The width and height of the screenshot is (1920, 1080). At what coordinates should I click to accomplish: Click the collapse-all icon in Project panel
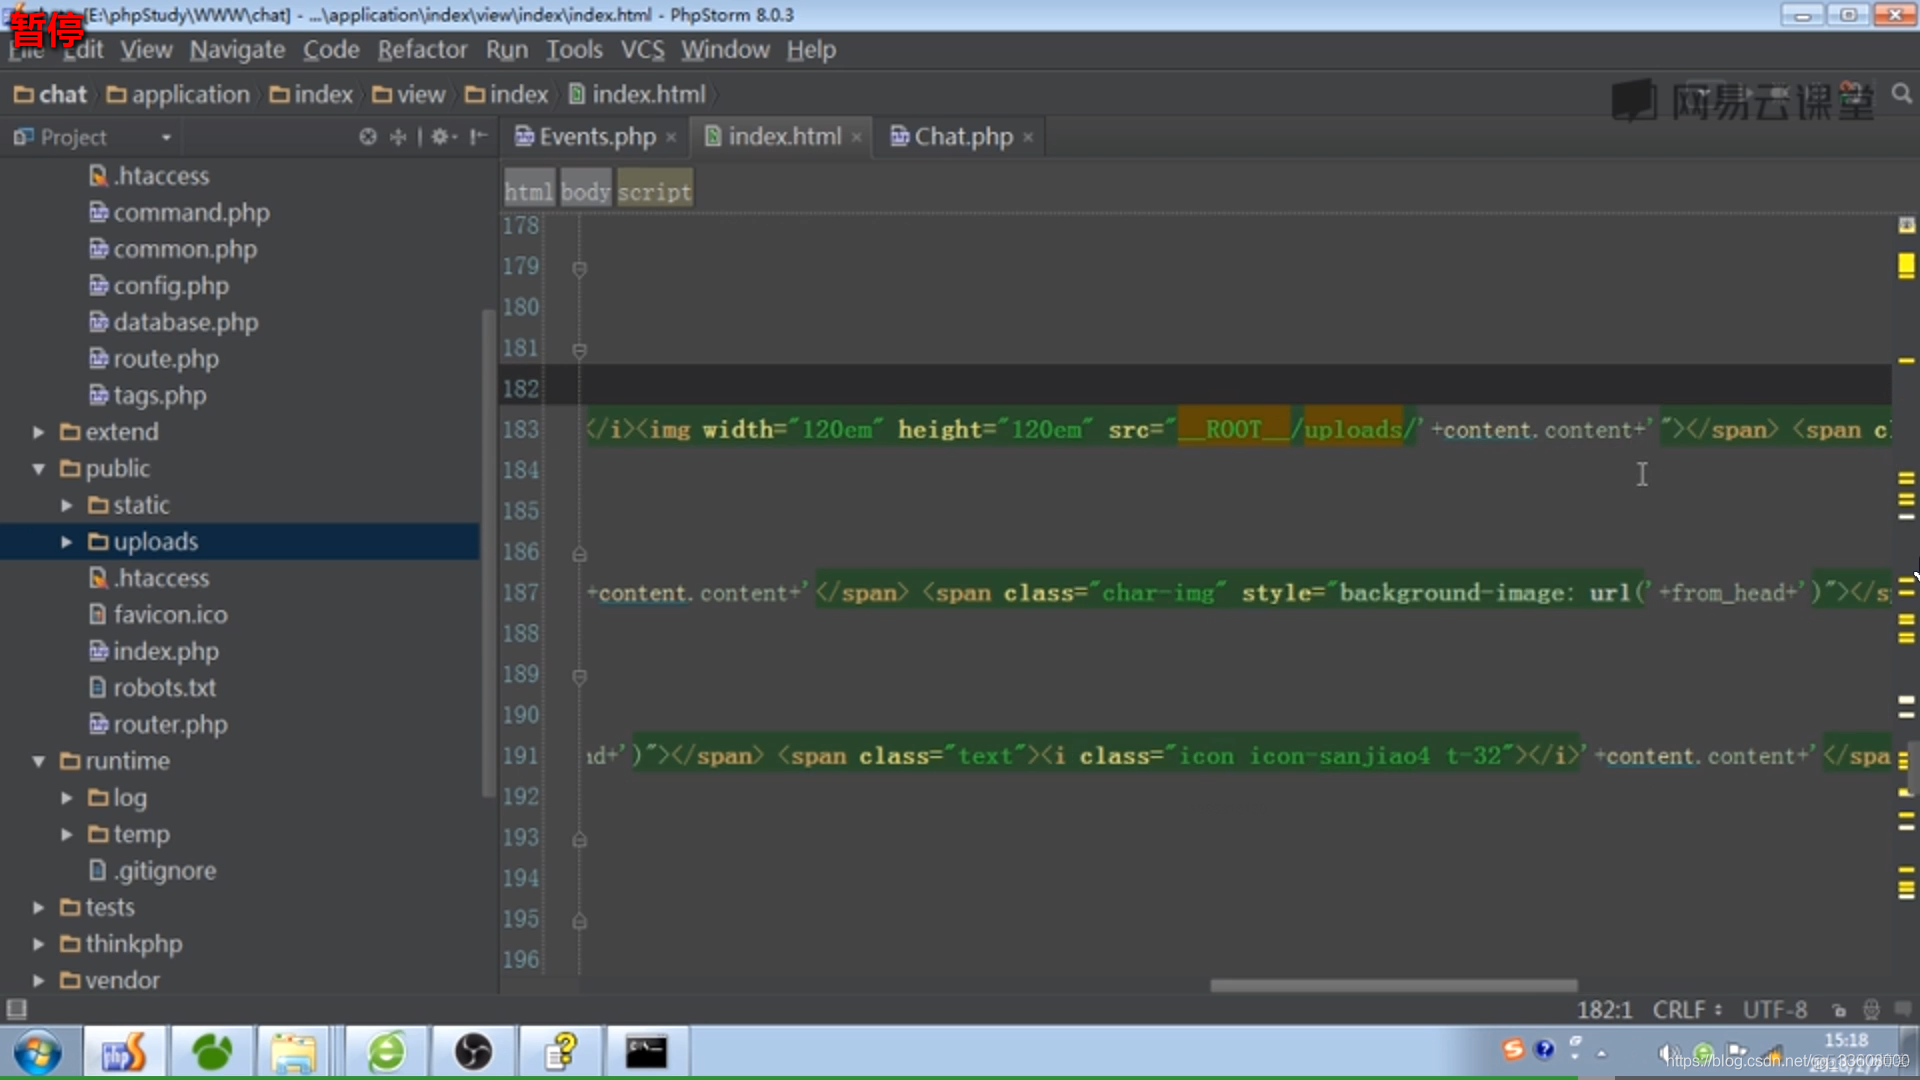[x=398, y=137]
